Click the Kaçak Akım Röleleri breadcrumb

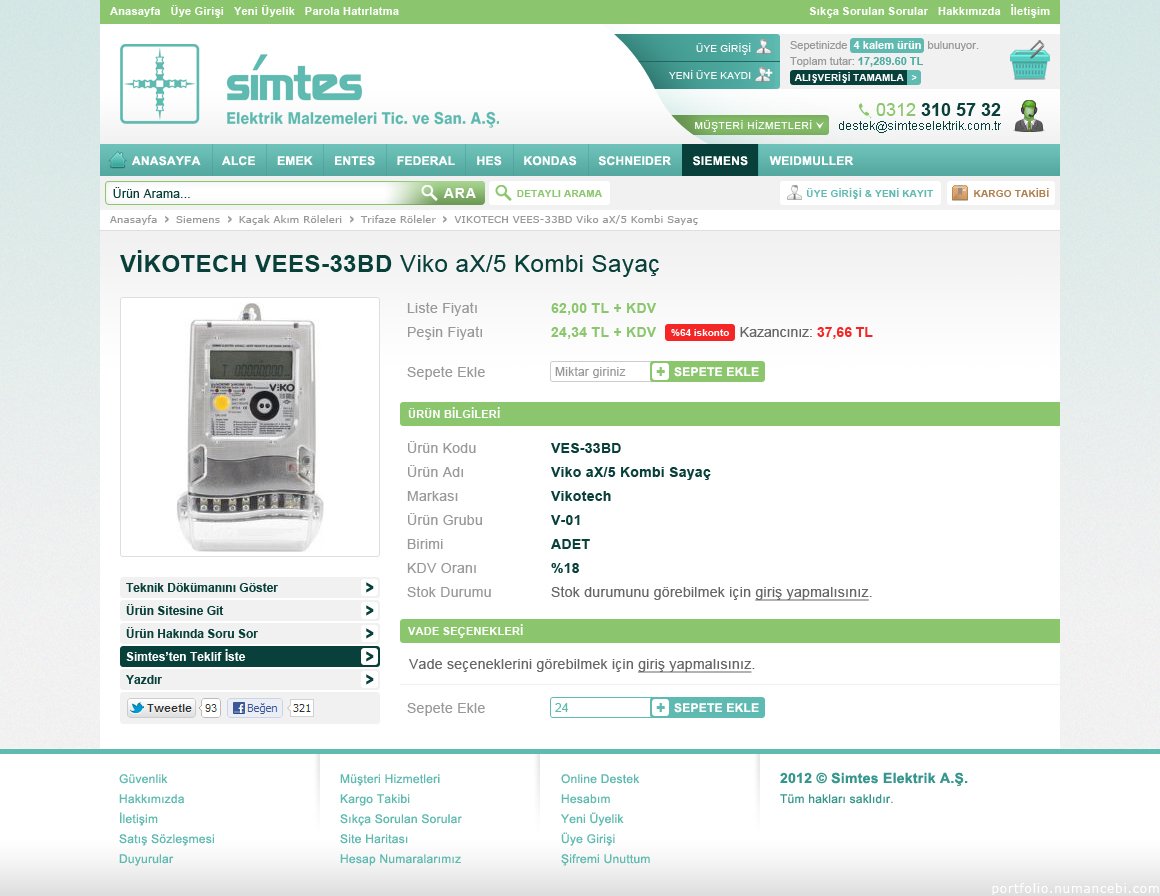coord(290,220)
